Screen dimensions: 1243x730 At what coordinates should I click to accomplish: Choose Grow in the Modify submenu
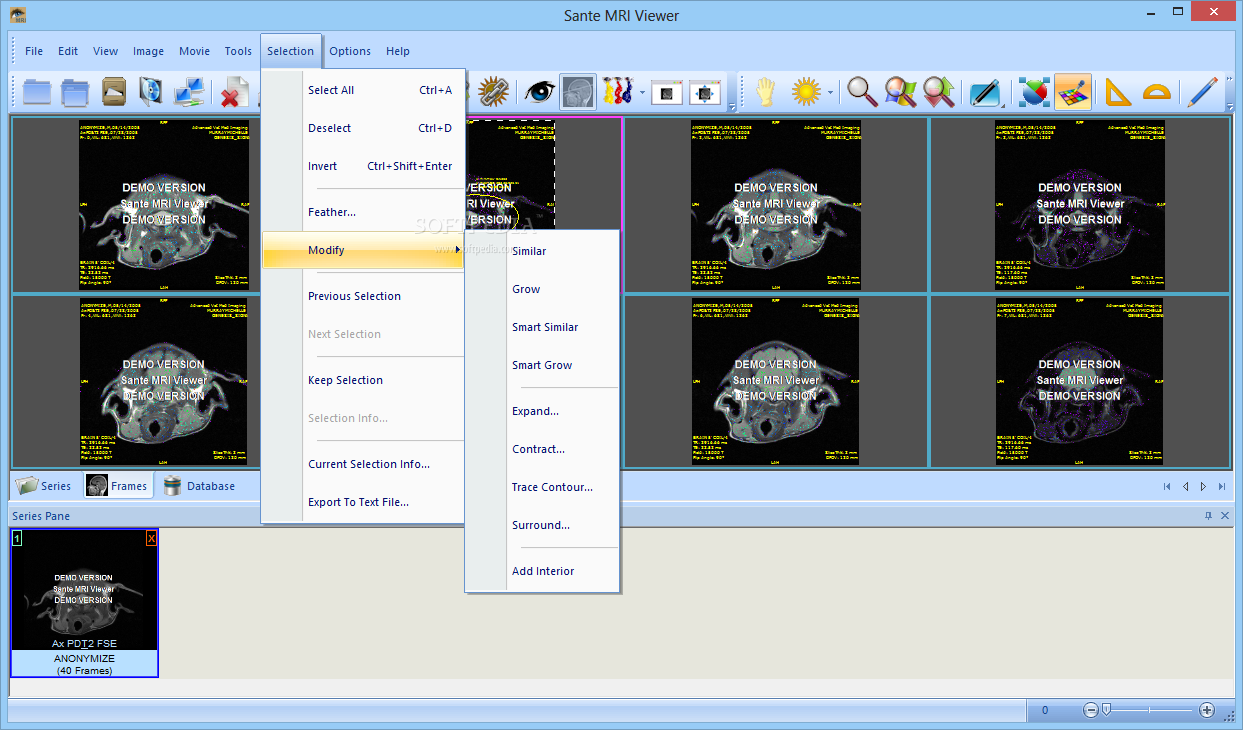[x=543, y=289]
